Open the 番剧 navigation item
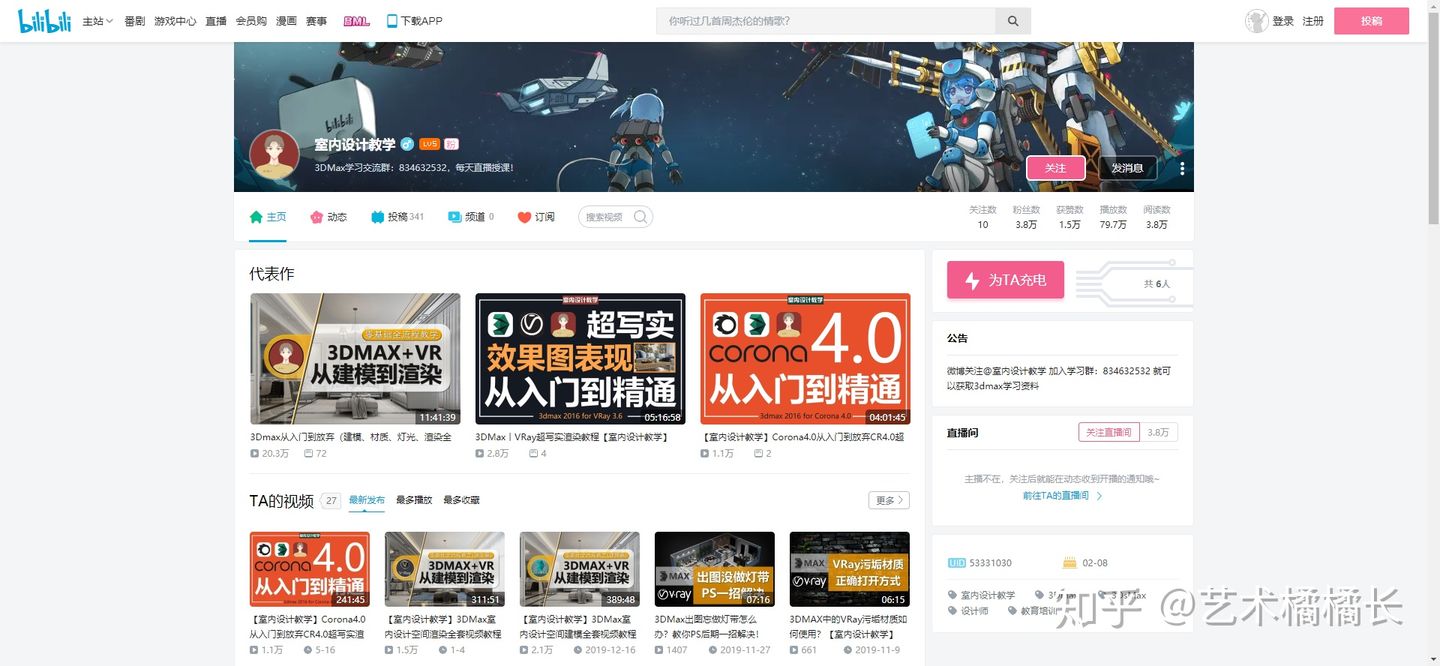 click(x=134, y=21)
